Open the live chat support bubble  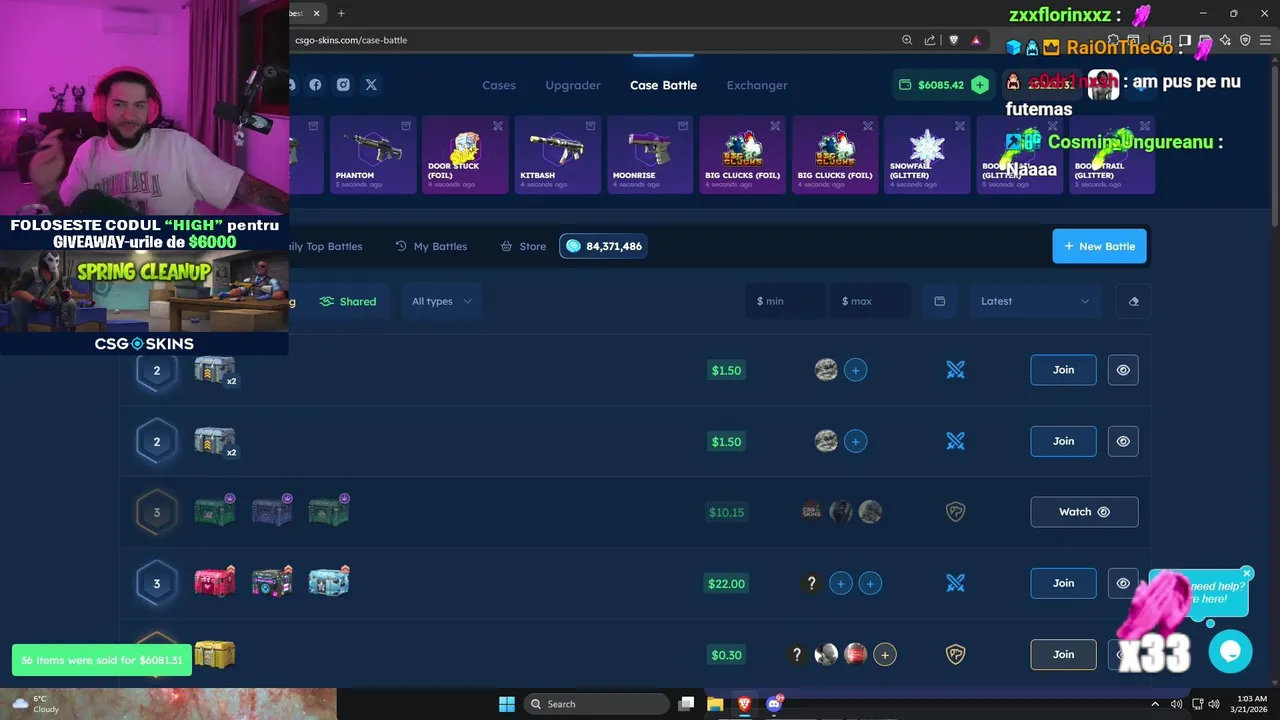pos(1230,652)
